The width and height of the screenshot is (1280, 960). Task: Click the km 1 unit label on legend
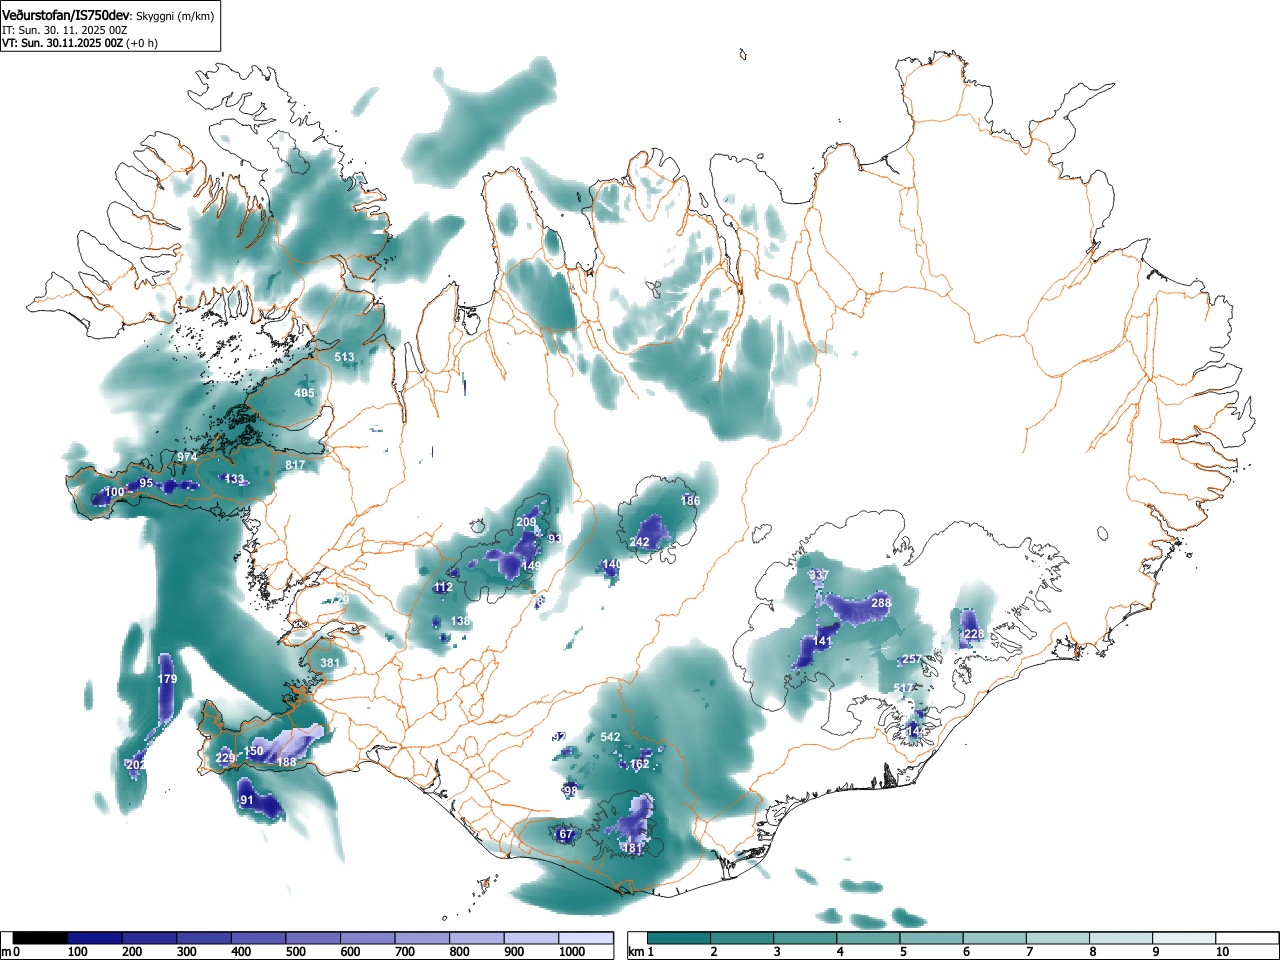tap(640, 952)
